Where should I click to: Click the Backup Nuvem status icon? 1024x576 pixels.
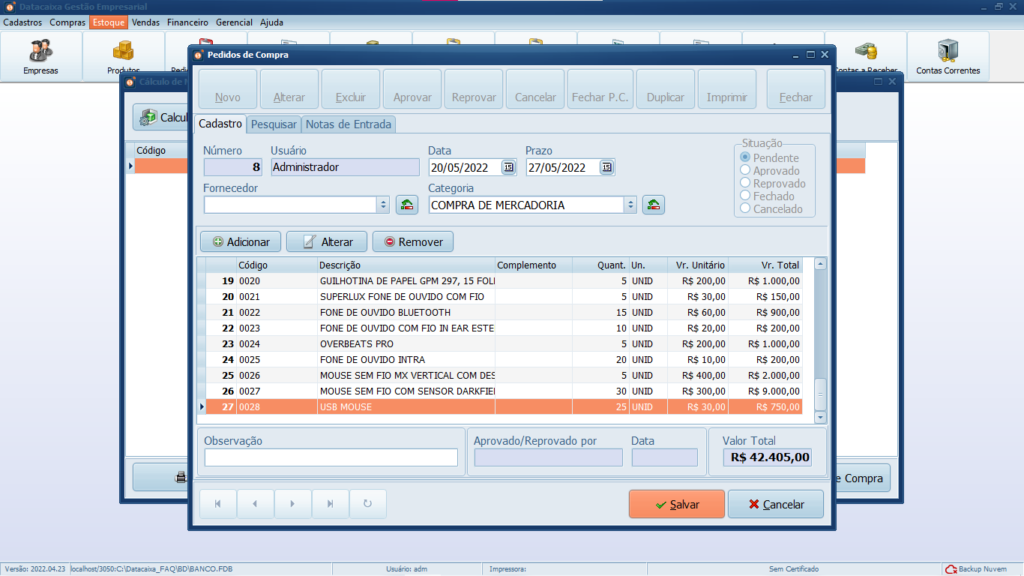tap(950, 569)
